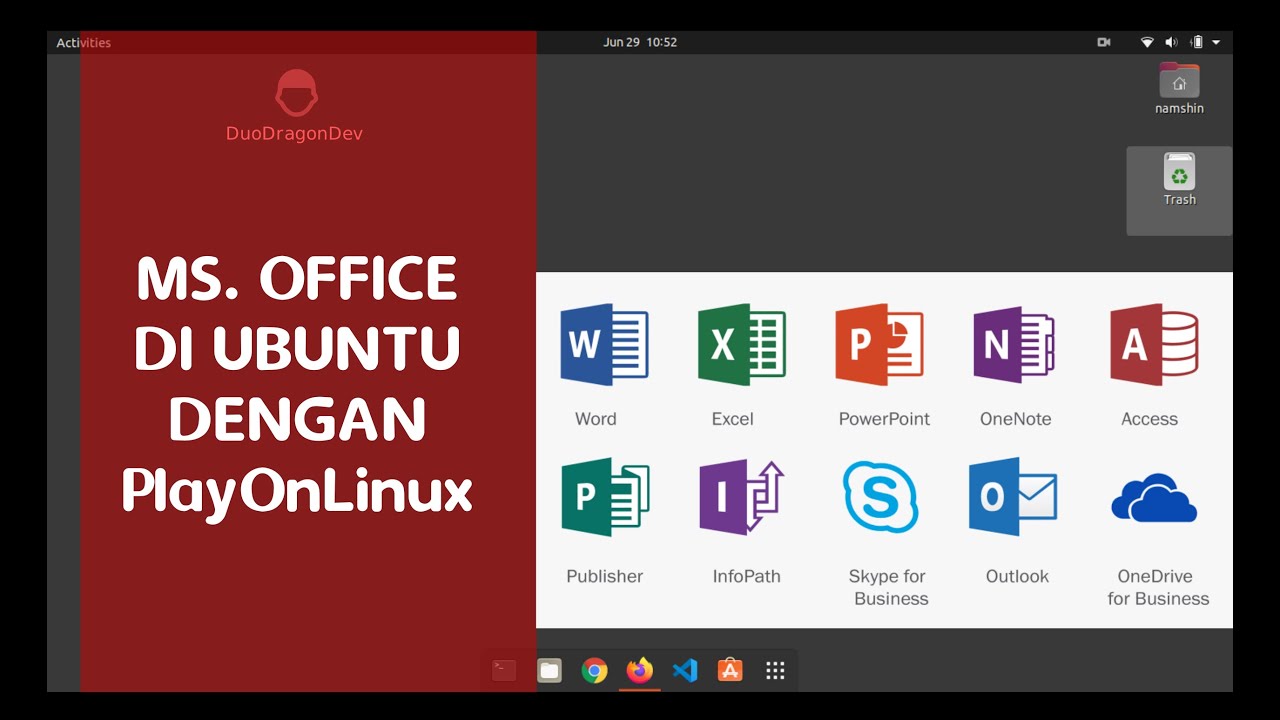The image size is (1280, 720).
Task: Click the "OneDrive for Business" label
Action: click(1158, 587)
